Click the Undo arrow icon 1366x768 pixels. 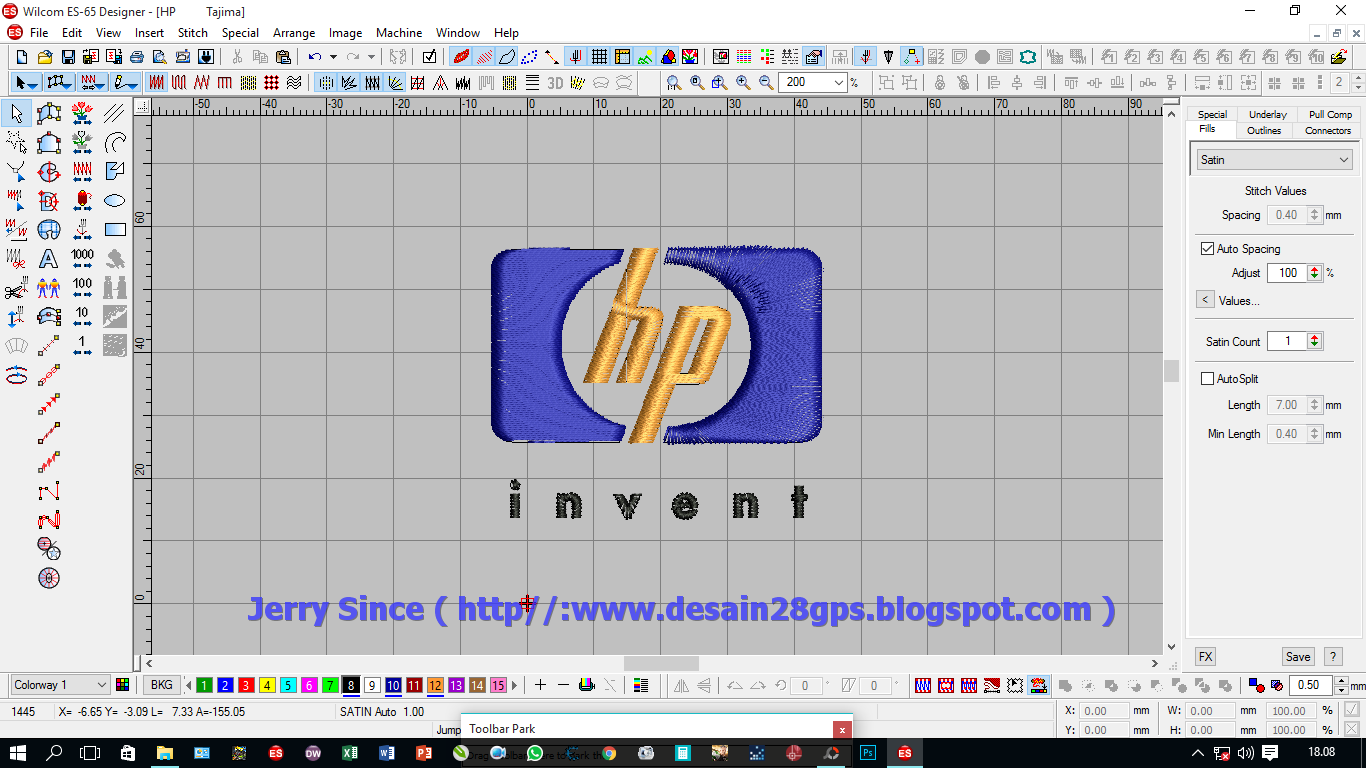315,57
